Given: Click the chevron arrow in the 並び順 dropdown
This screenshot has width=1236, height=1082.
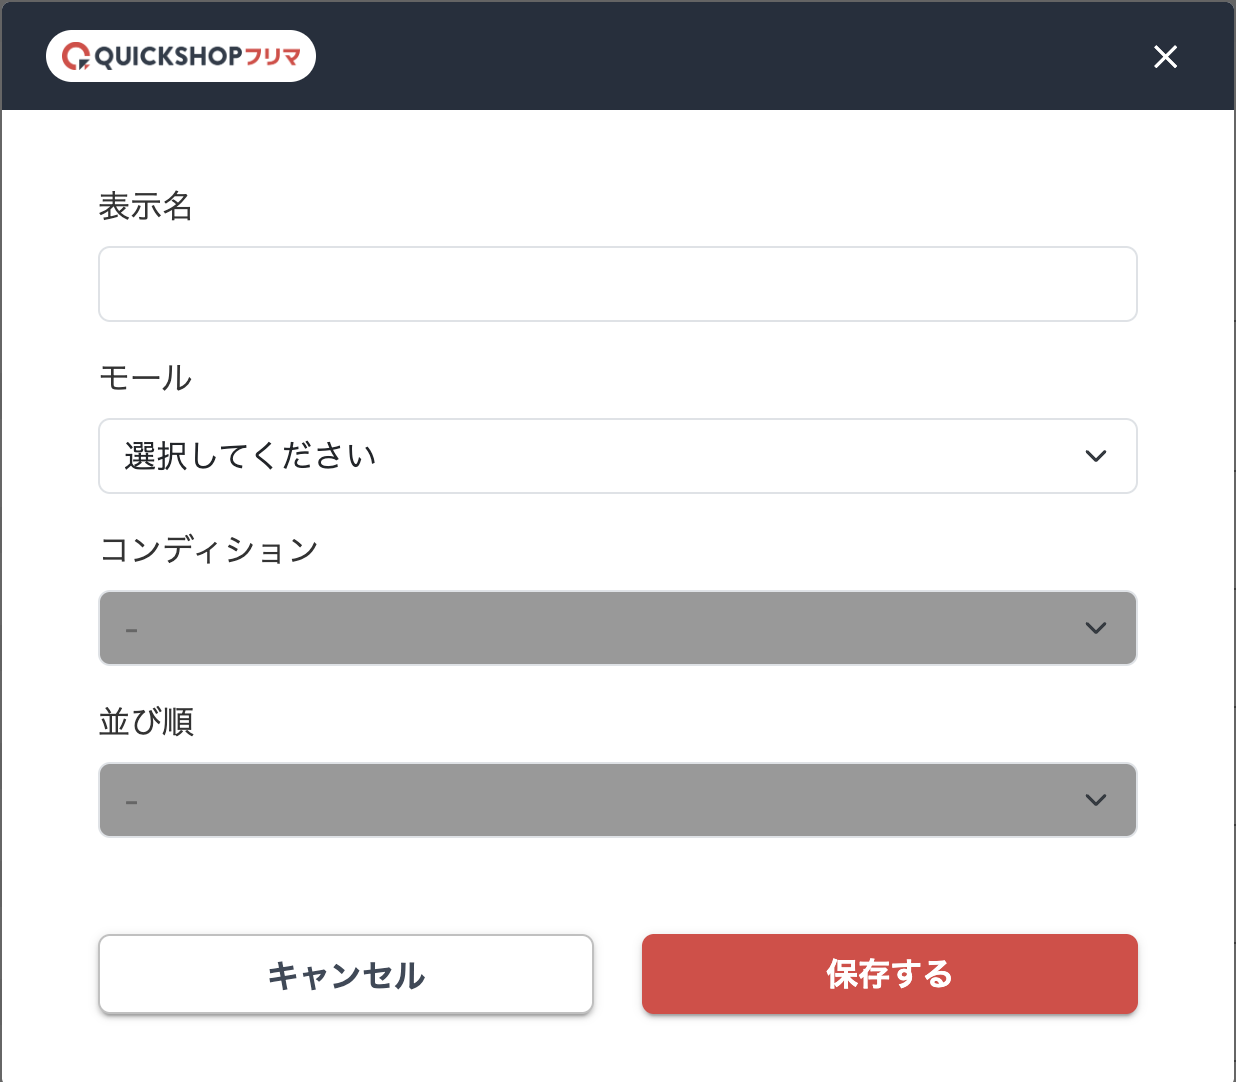Looking at the screenshot, I should (x=1096, y=800).
